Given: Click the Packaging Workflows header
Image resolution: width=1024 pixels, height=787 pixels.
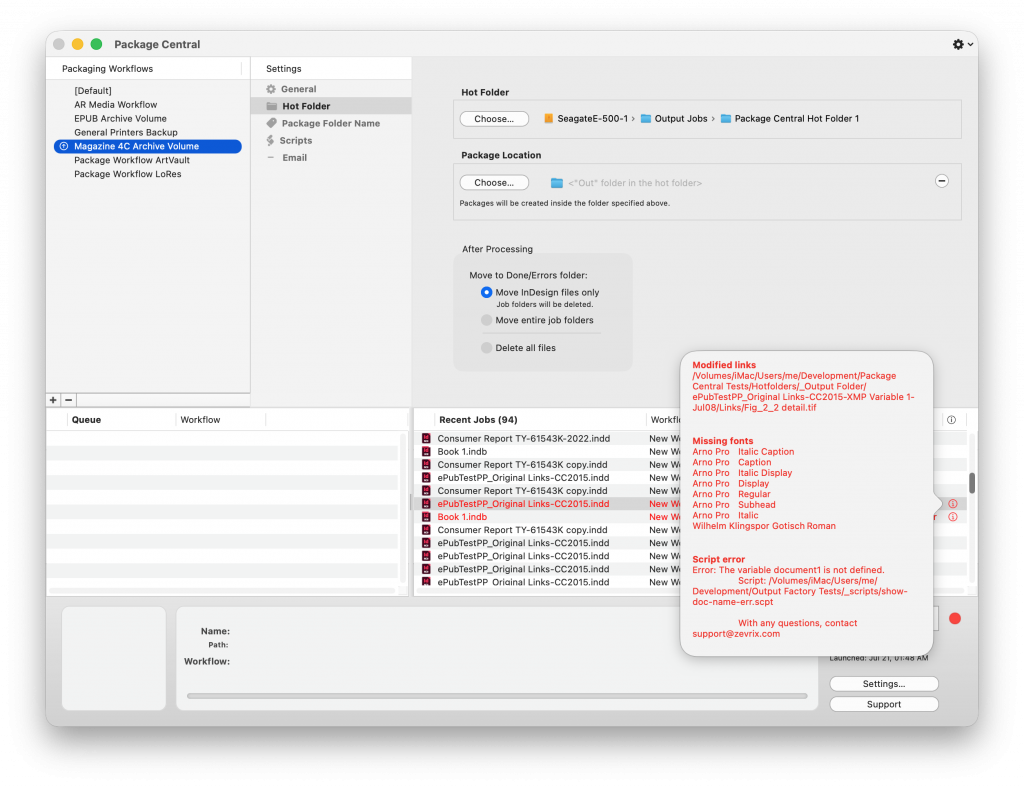Looking at the screenshot, I should tap(107, 69).
